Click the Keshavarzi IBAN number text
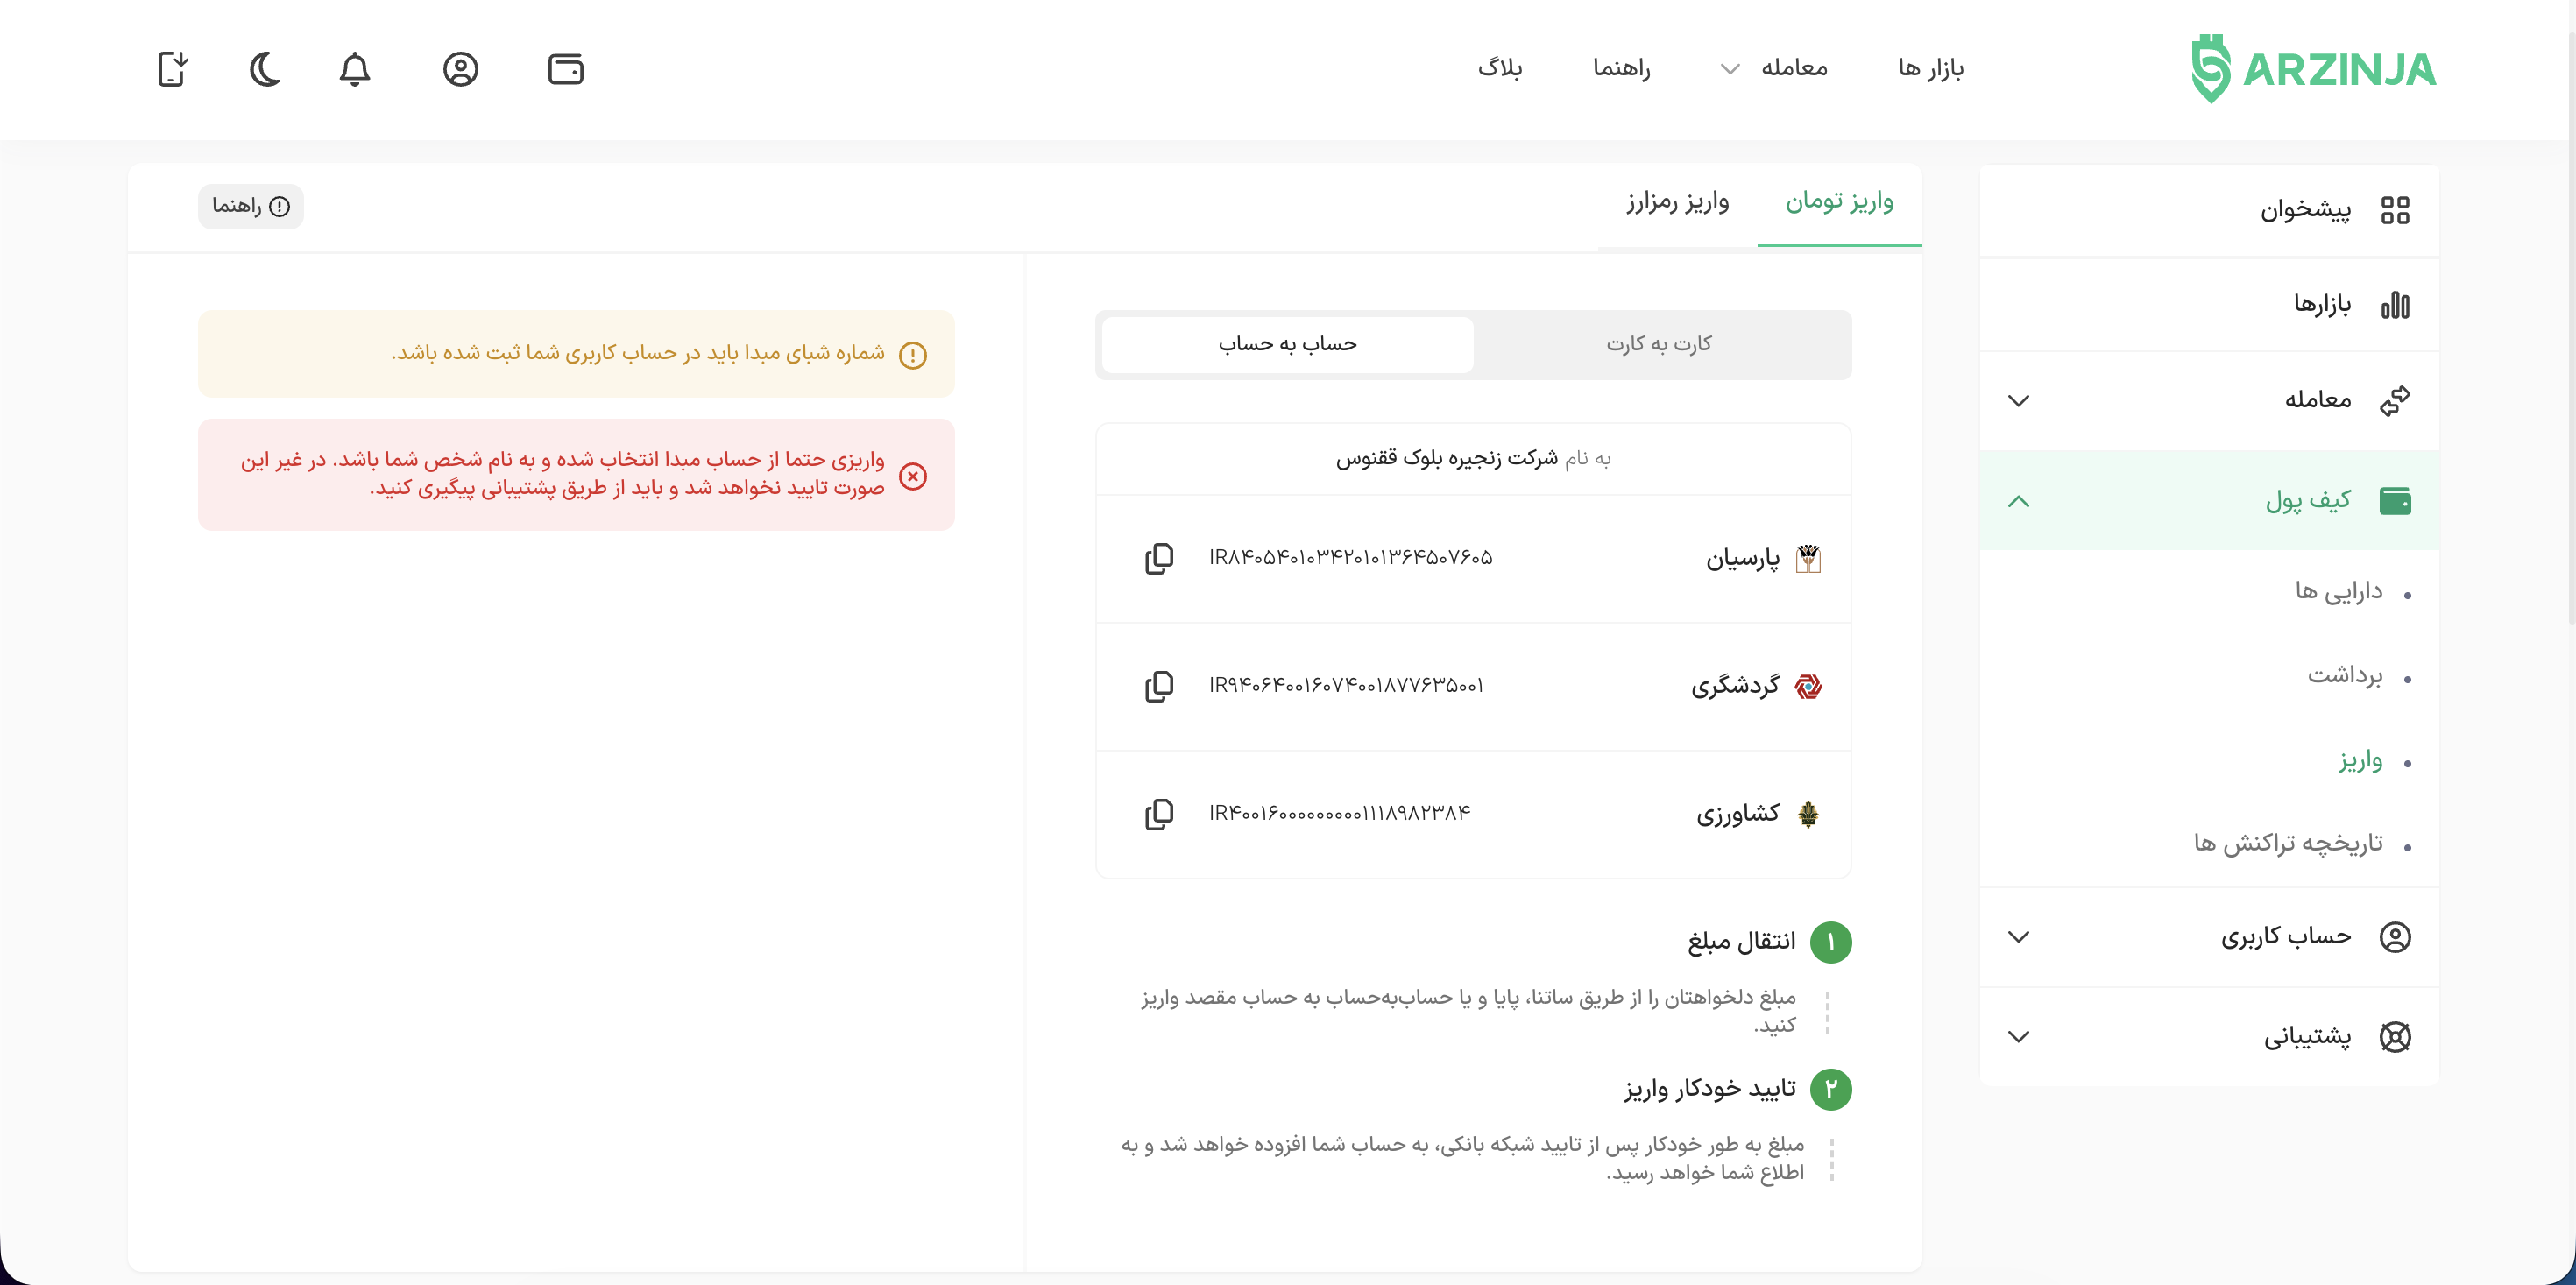2576x1285 pixels. tap(1340, 814)
